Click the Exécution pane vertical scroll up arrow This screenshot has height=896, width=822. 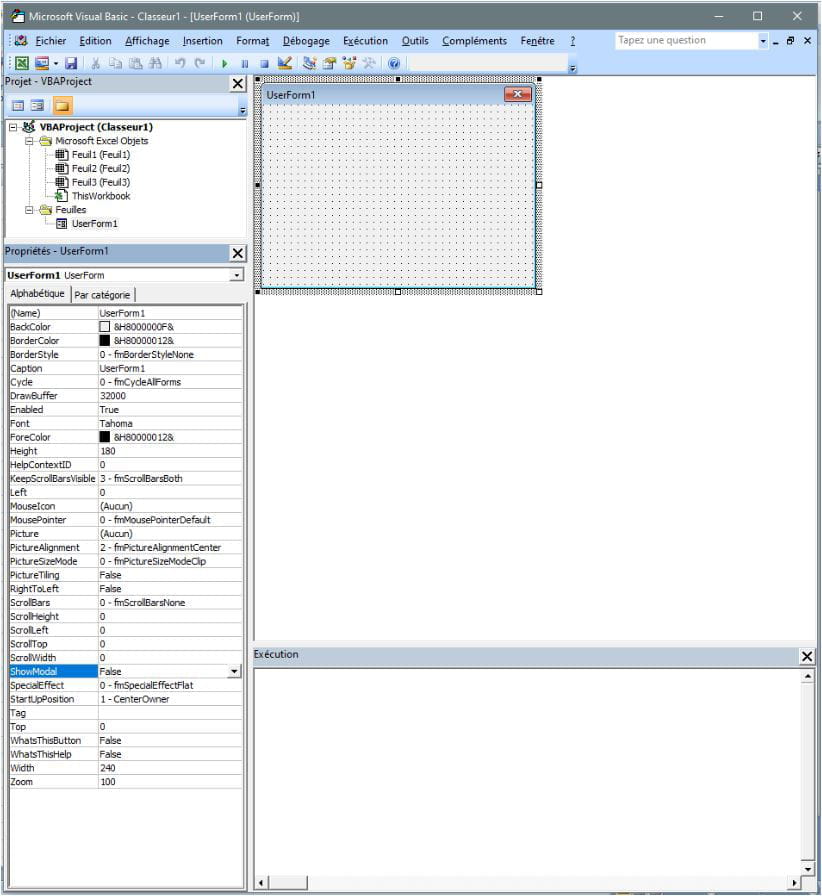tap(807, 676)
